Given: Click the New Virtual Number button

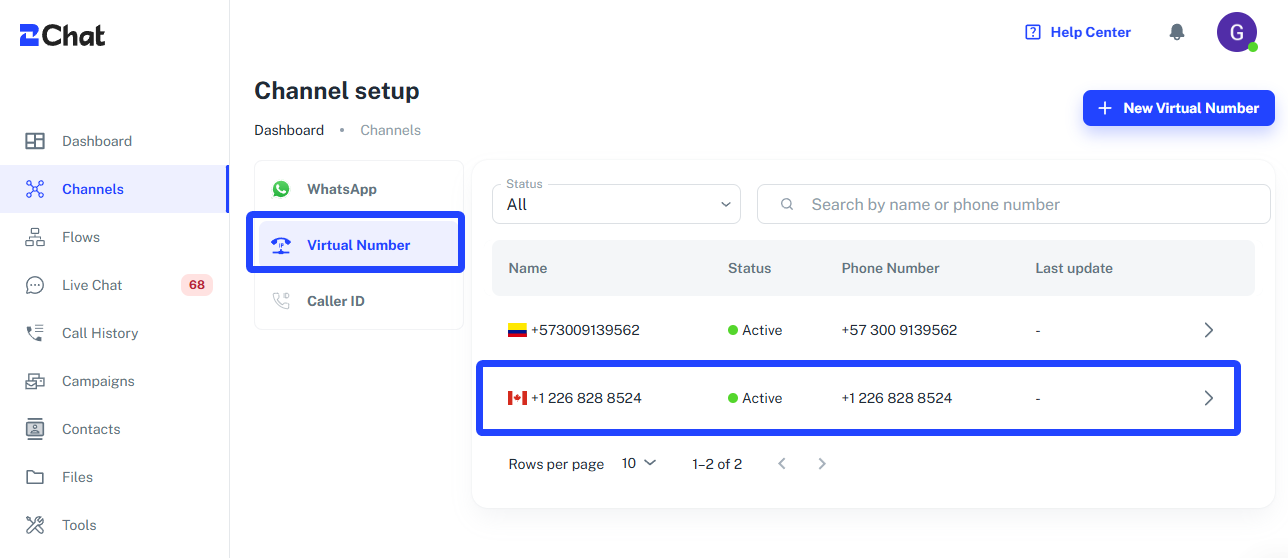Looking at the screenshot, I should click(1179, 108).
